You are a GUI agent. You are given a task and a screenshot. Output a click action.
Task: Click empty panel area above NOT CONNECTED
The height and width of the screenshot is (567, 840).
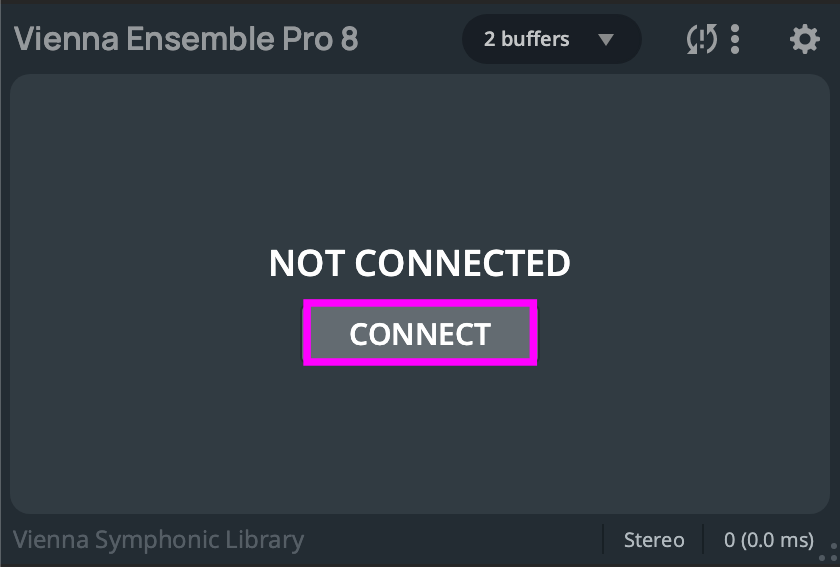[420, 160]
